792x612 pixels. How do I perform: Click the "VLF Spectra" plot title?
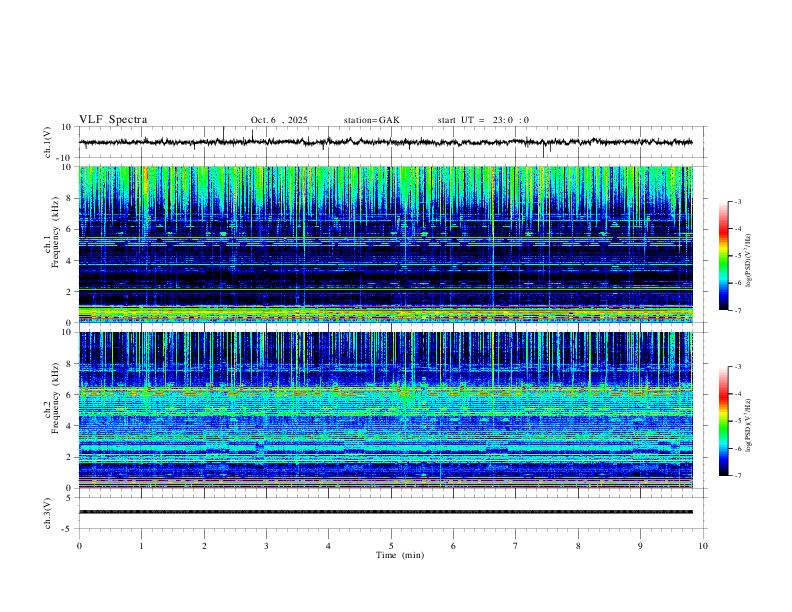click(113, 120)
